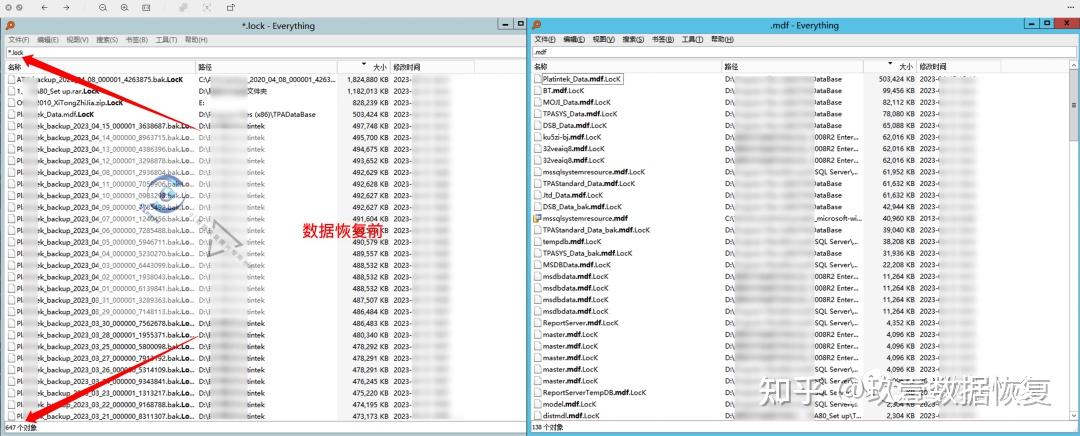This screenshot has width=1080, height=436.
Task: Click the *.lock search input field
Action: [x=264, y=52]
